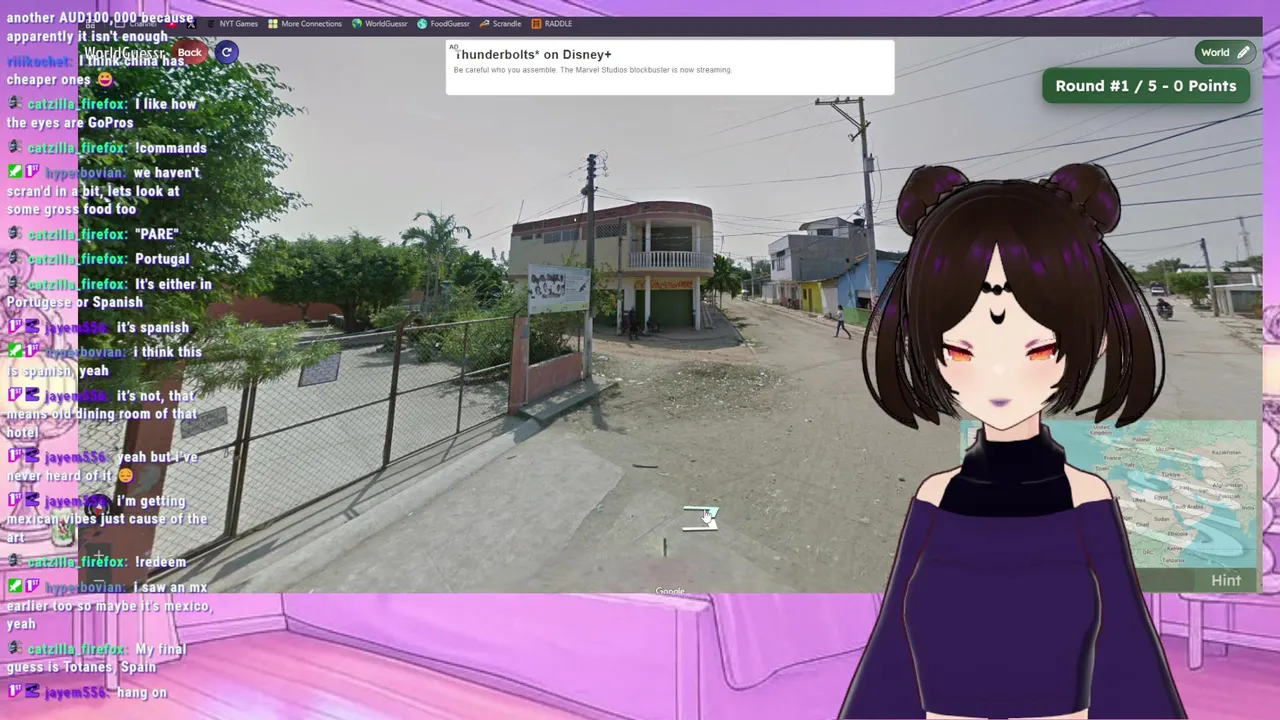Viewport: 1280px width, 720px height.
Task: Click the WorldGuessr globe favicon in bookmarks
Action: pyautogui.click(x=357, y=23)
